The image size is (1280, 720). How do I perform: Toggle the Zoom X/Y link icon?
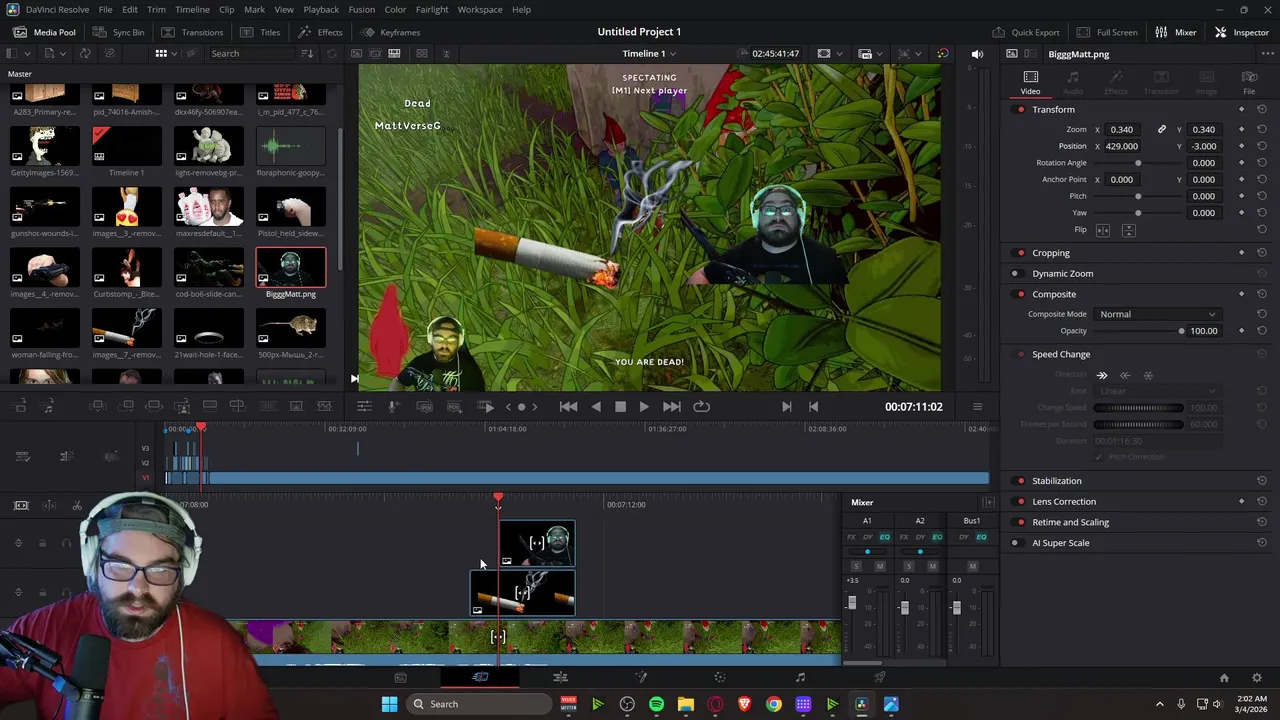(1162, 129)
